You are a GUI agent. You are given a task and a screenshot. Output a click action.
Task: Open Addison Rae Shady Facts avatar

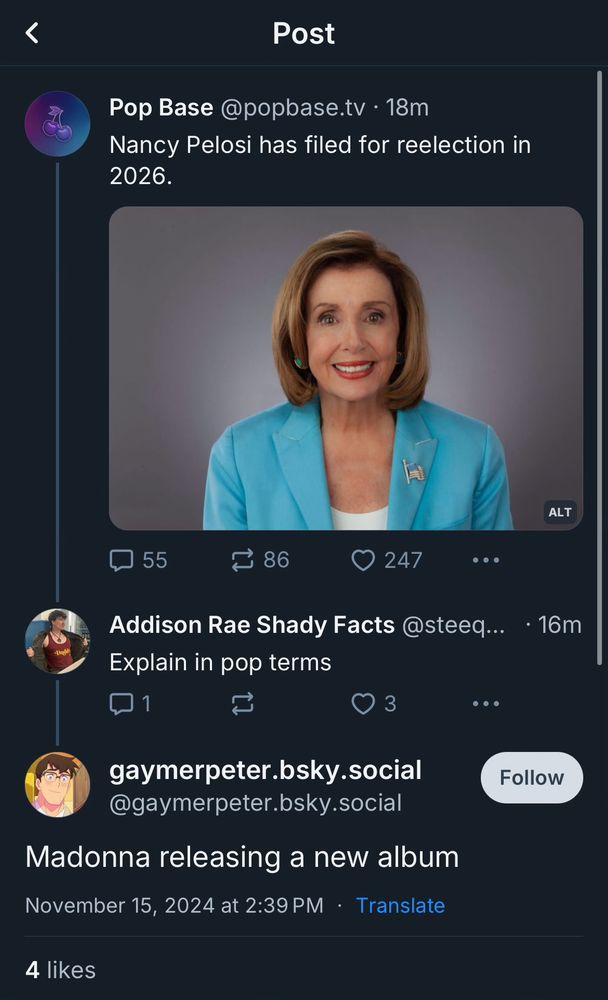click(57, 641)
